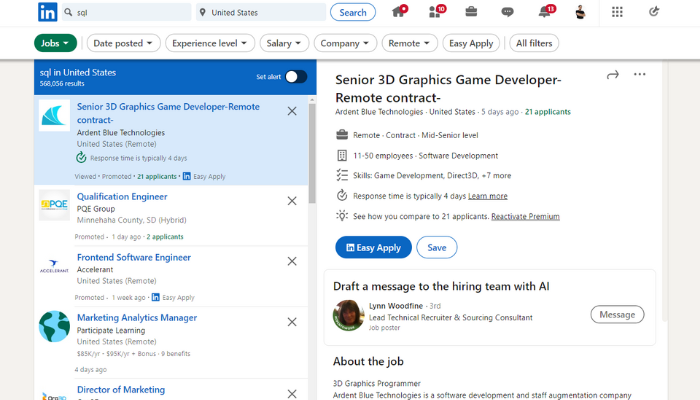Open All filters panel
This screenshot has height=400, width=700.
pos(534,43)
